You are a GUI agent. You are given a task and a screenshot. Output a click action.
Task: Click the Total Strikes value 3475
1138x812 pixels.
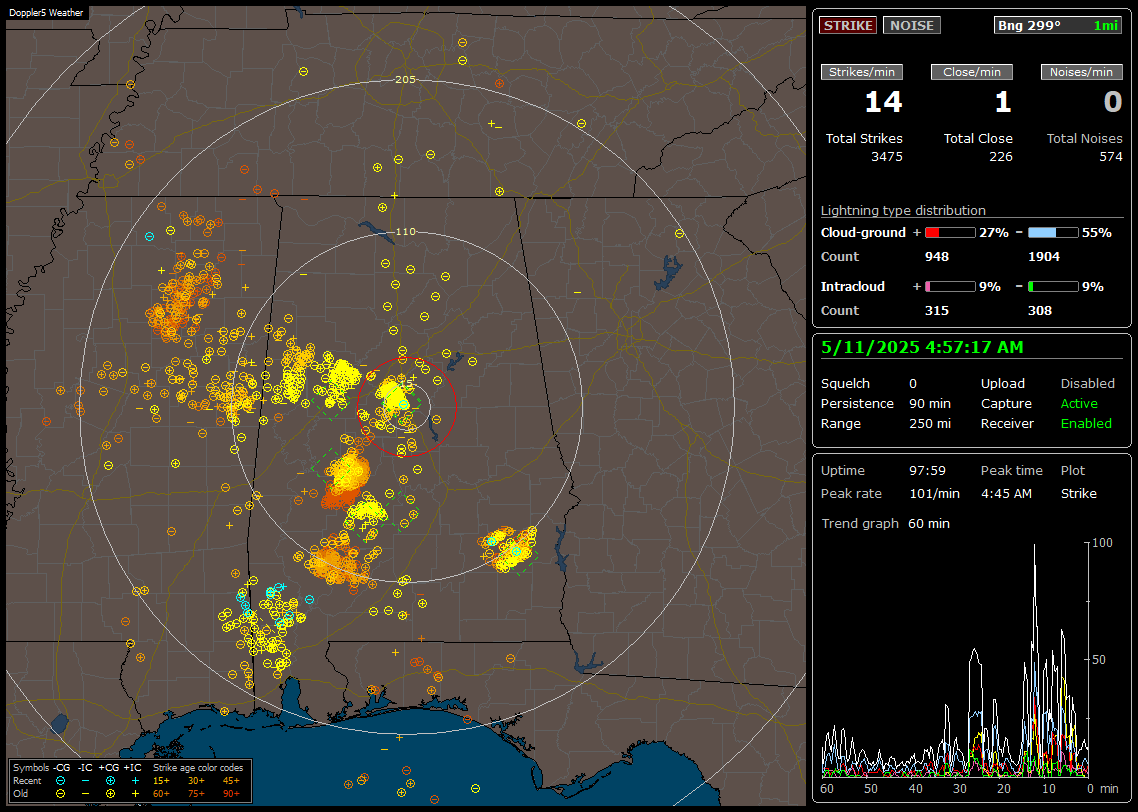887,157
